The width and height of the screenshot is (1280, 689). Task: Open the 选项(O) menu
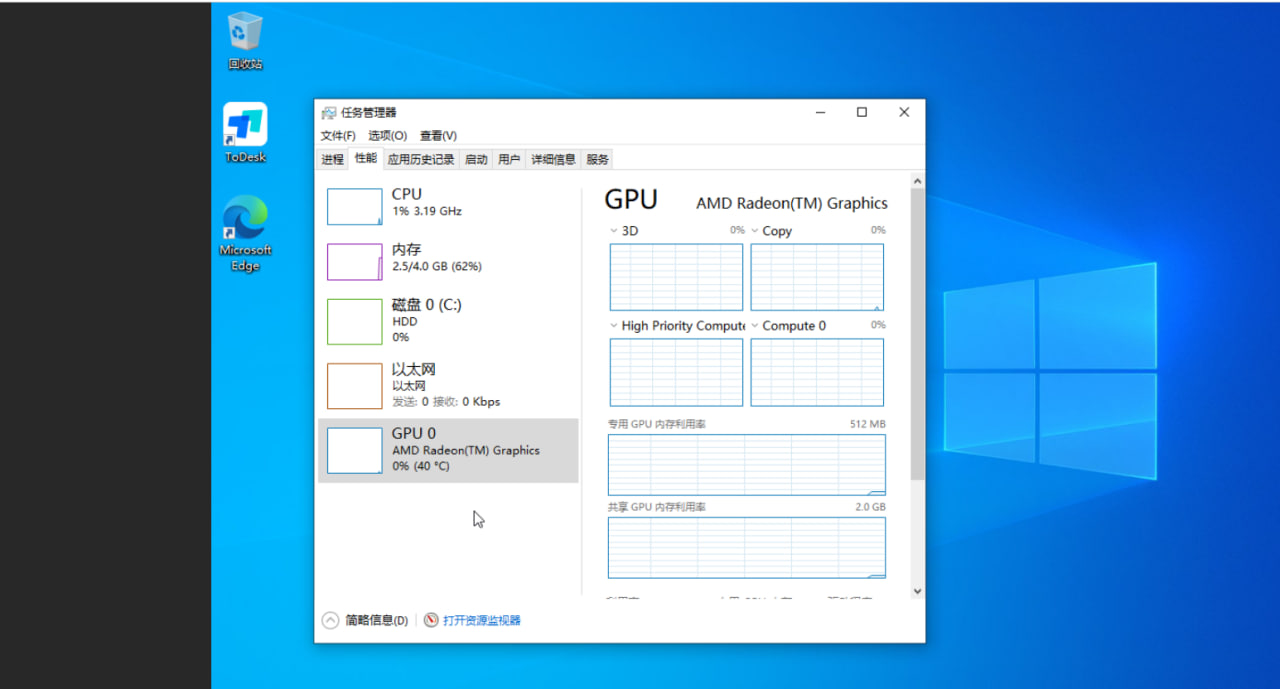click(387, 136)
